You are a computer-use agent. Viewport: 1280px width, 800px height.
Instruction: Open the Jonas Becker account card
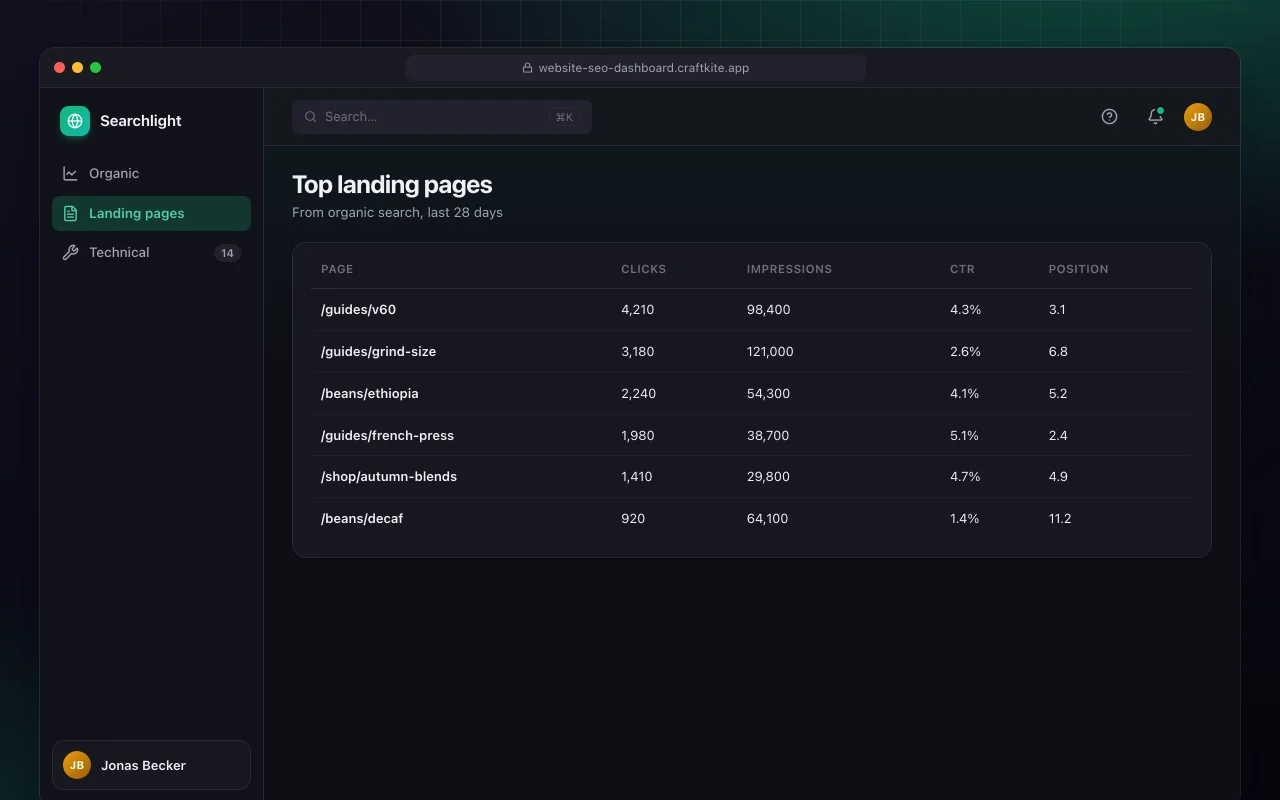[x=151, y=765]
